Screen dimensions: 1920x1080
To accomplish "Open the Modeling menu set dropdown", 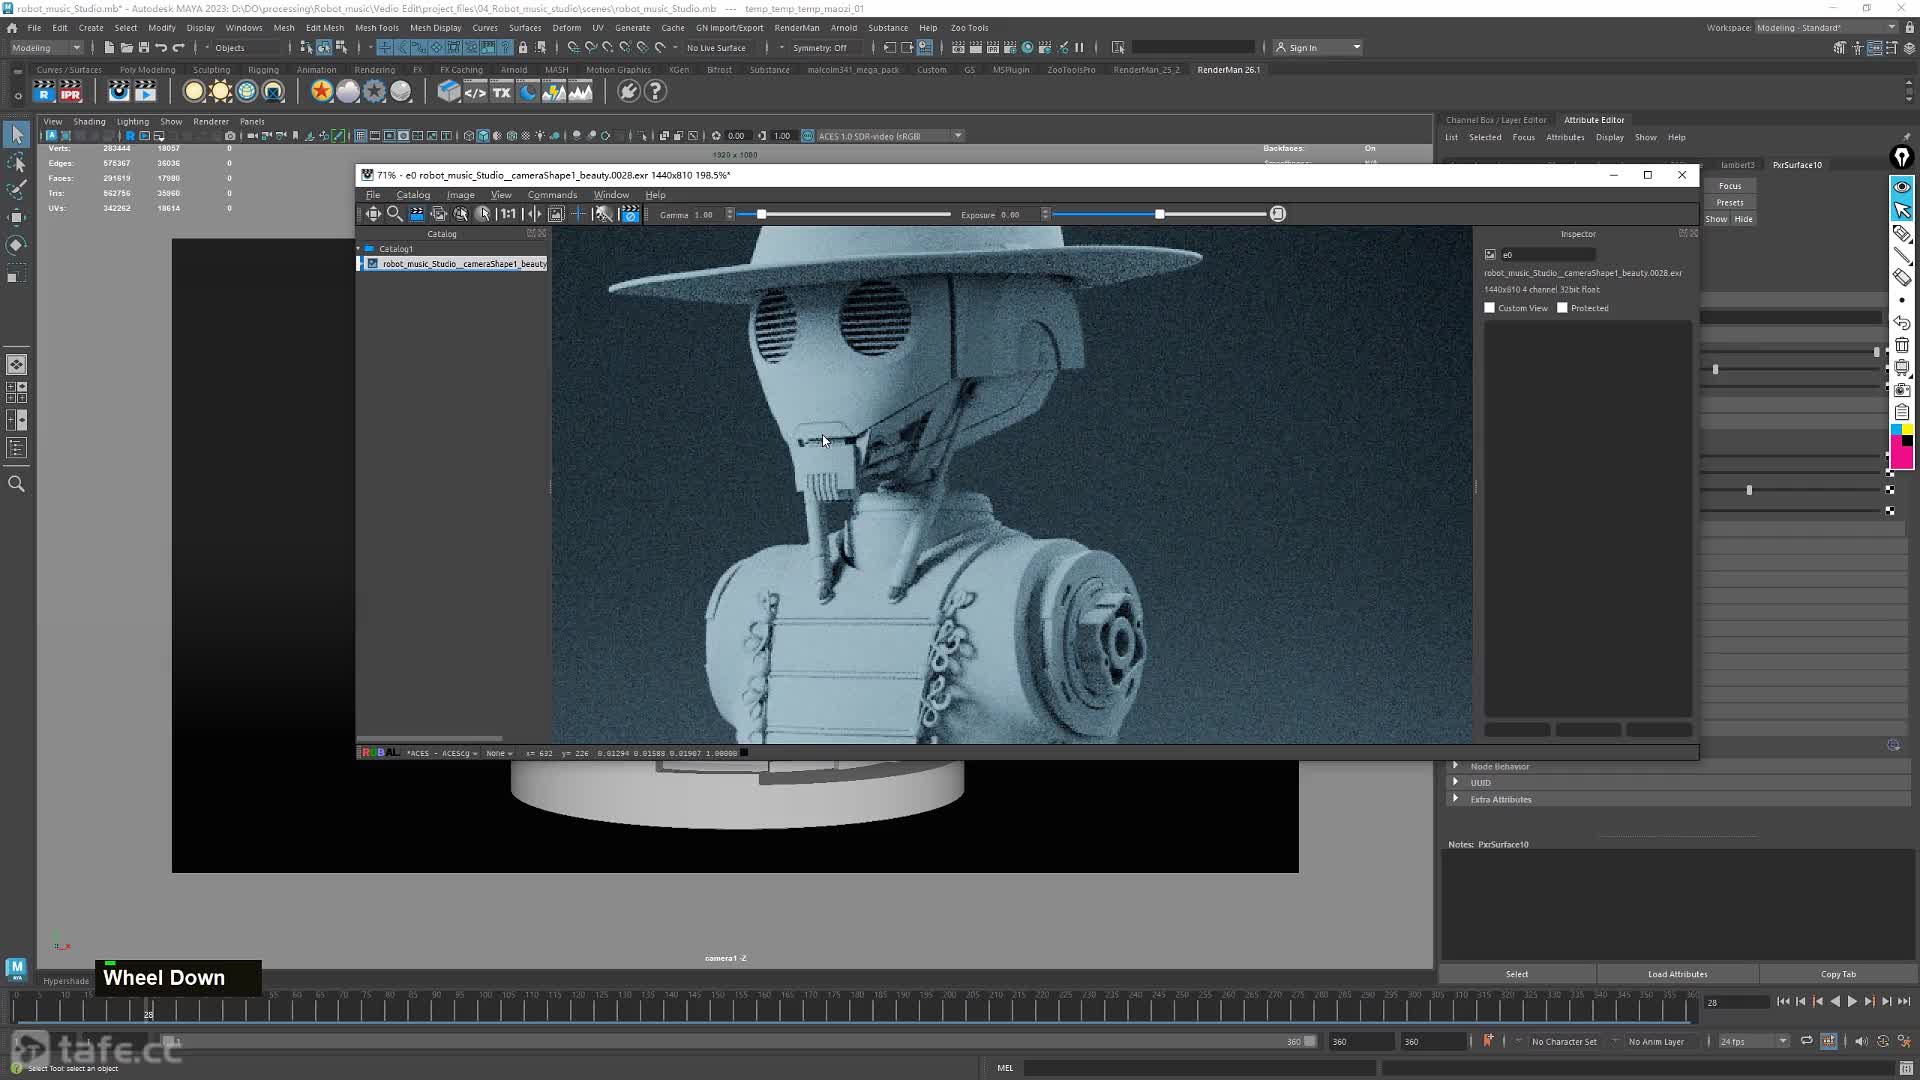I will pos(46,47).
